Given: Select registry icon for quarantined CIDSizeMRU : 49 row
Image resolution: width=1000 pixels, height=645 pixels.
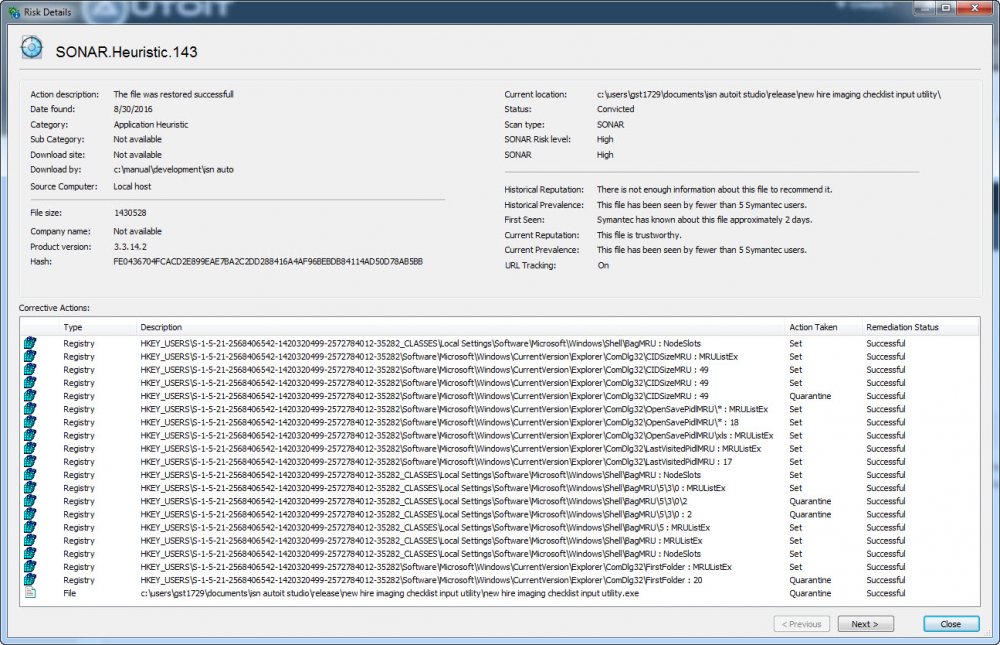Looking at the screenshot, I should click(x=30, y=396).
